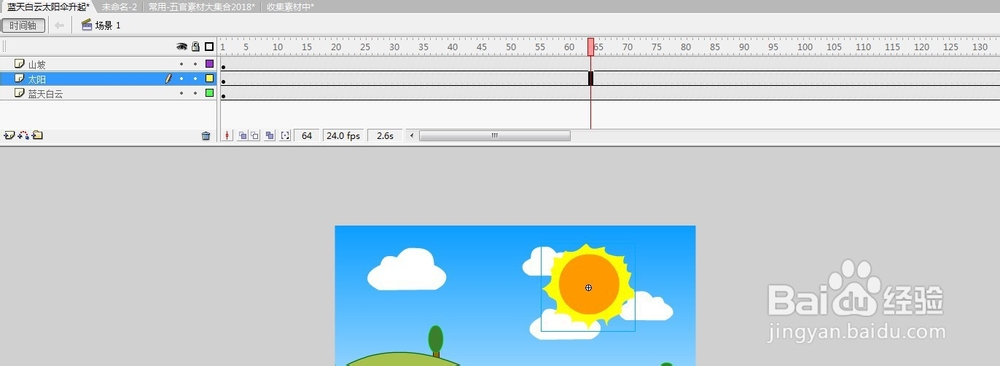
Task: Toggle show all layers as outlines square icon
Action: (x=209, y=47)
